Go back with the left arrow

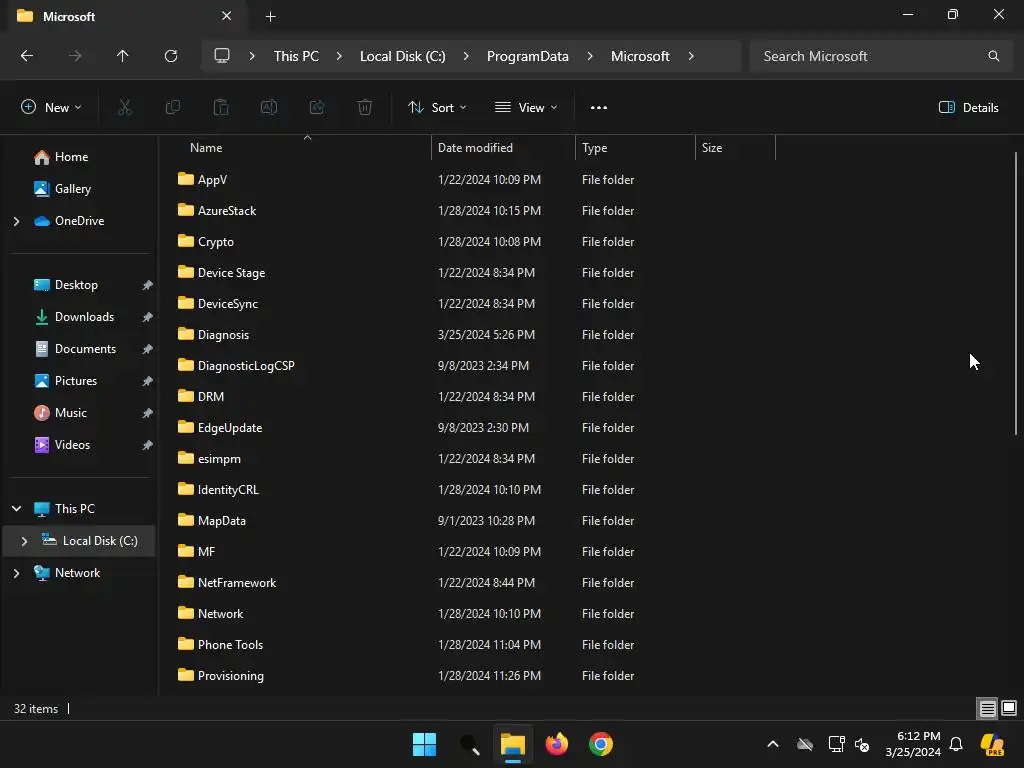click(x=27, y=56)
